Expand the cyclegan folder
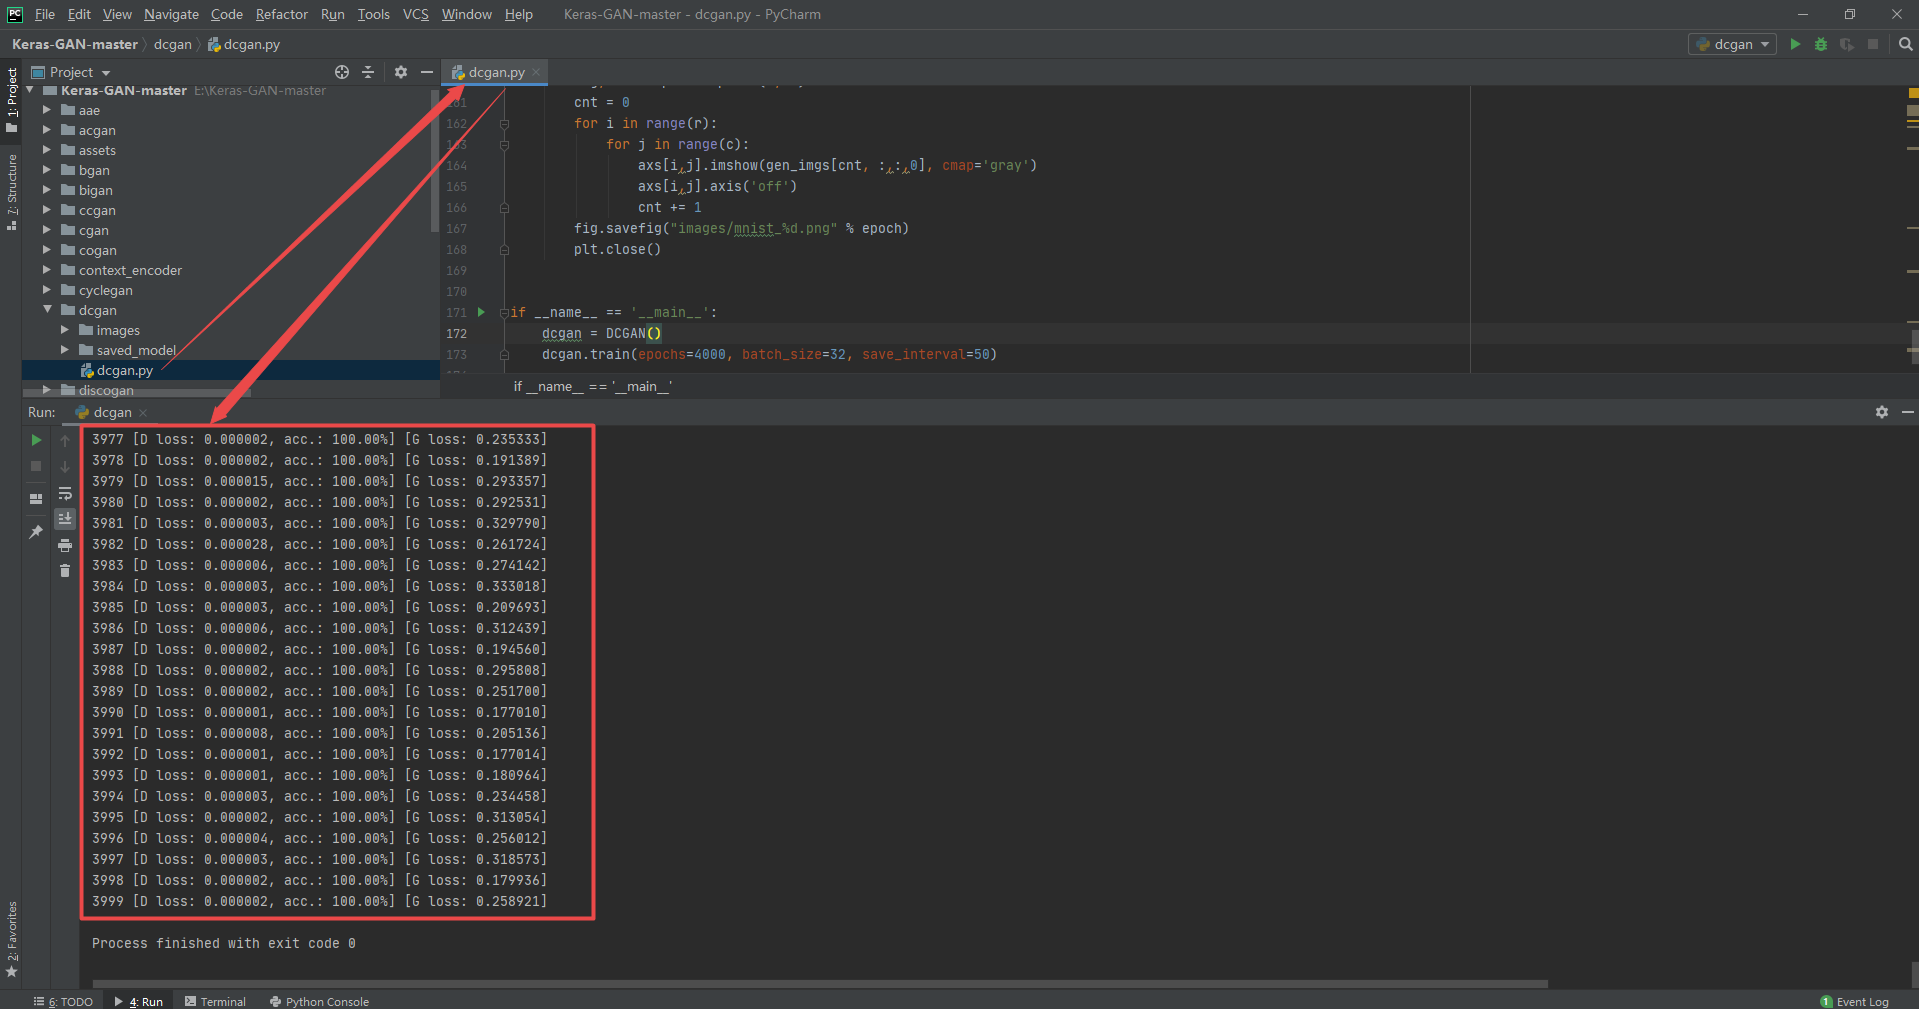The height and width of the screenshot is (1009, 1919). click(46, 290)
